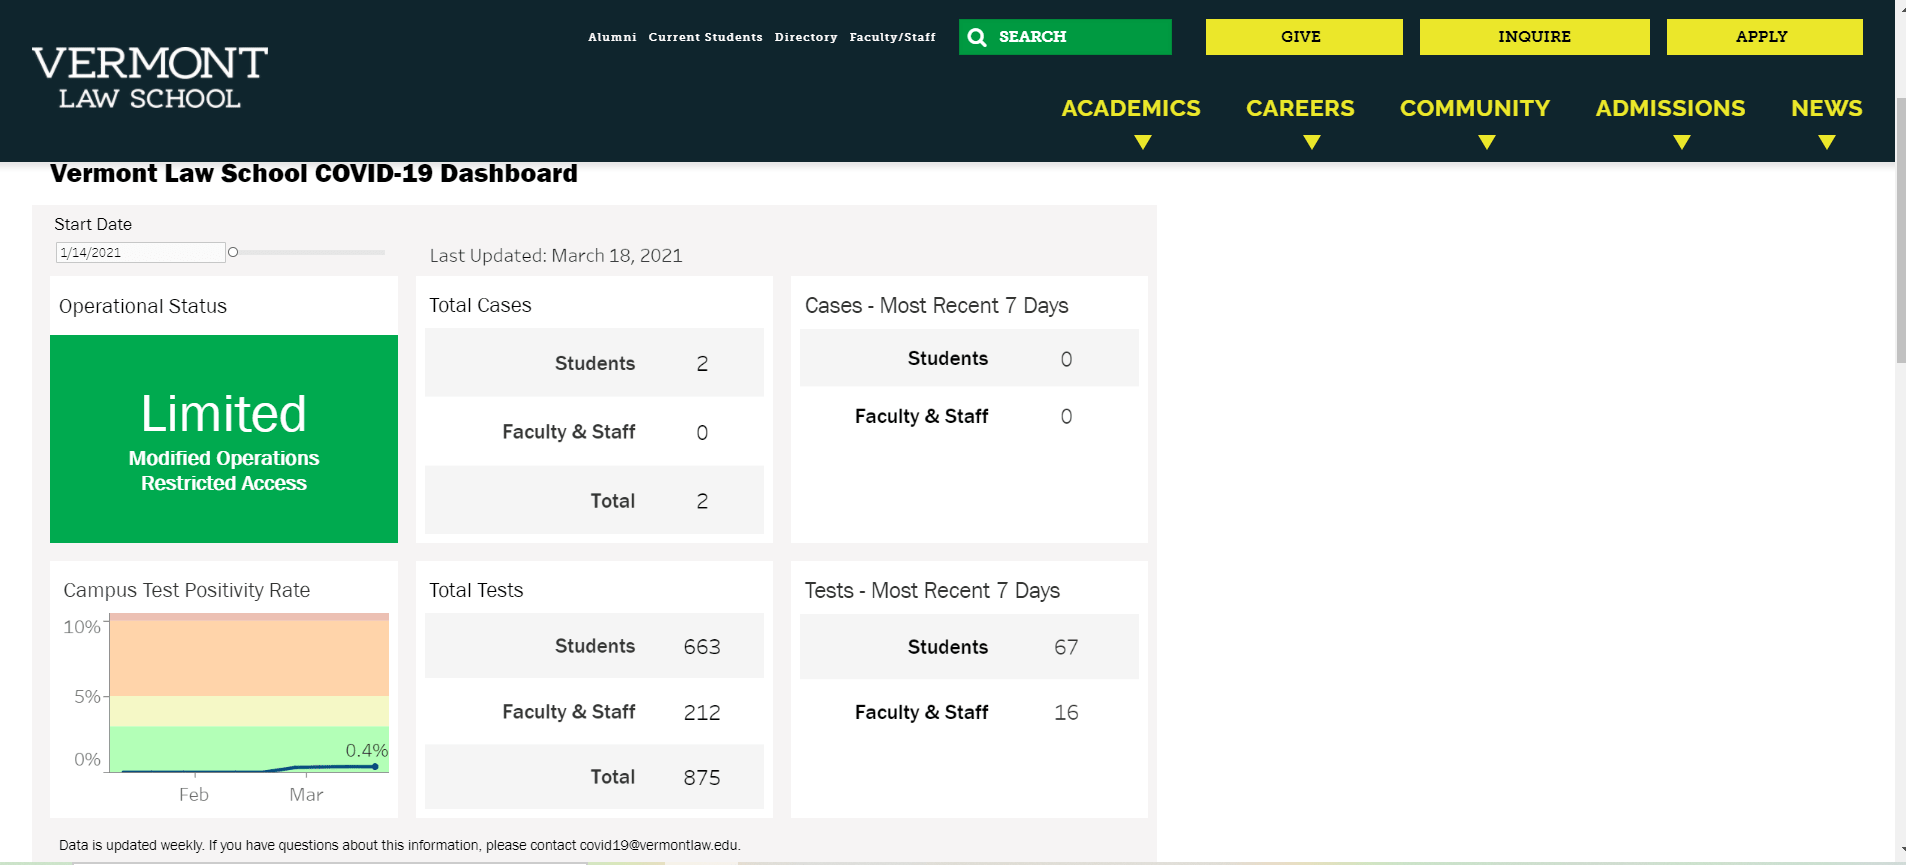The width and height of the screenshot is (1906, 865).
Task: Expand the Careers dropdown arrow
Action: pyautogui.click(x=1312, y=143)
